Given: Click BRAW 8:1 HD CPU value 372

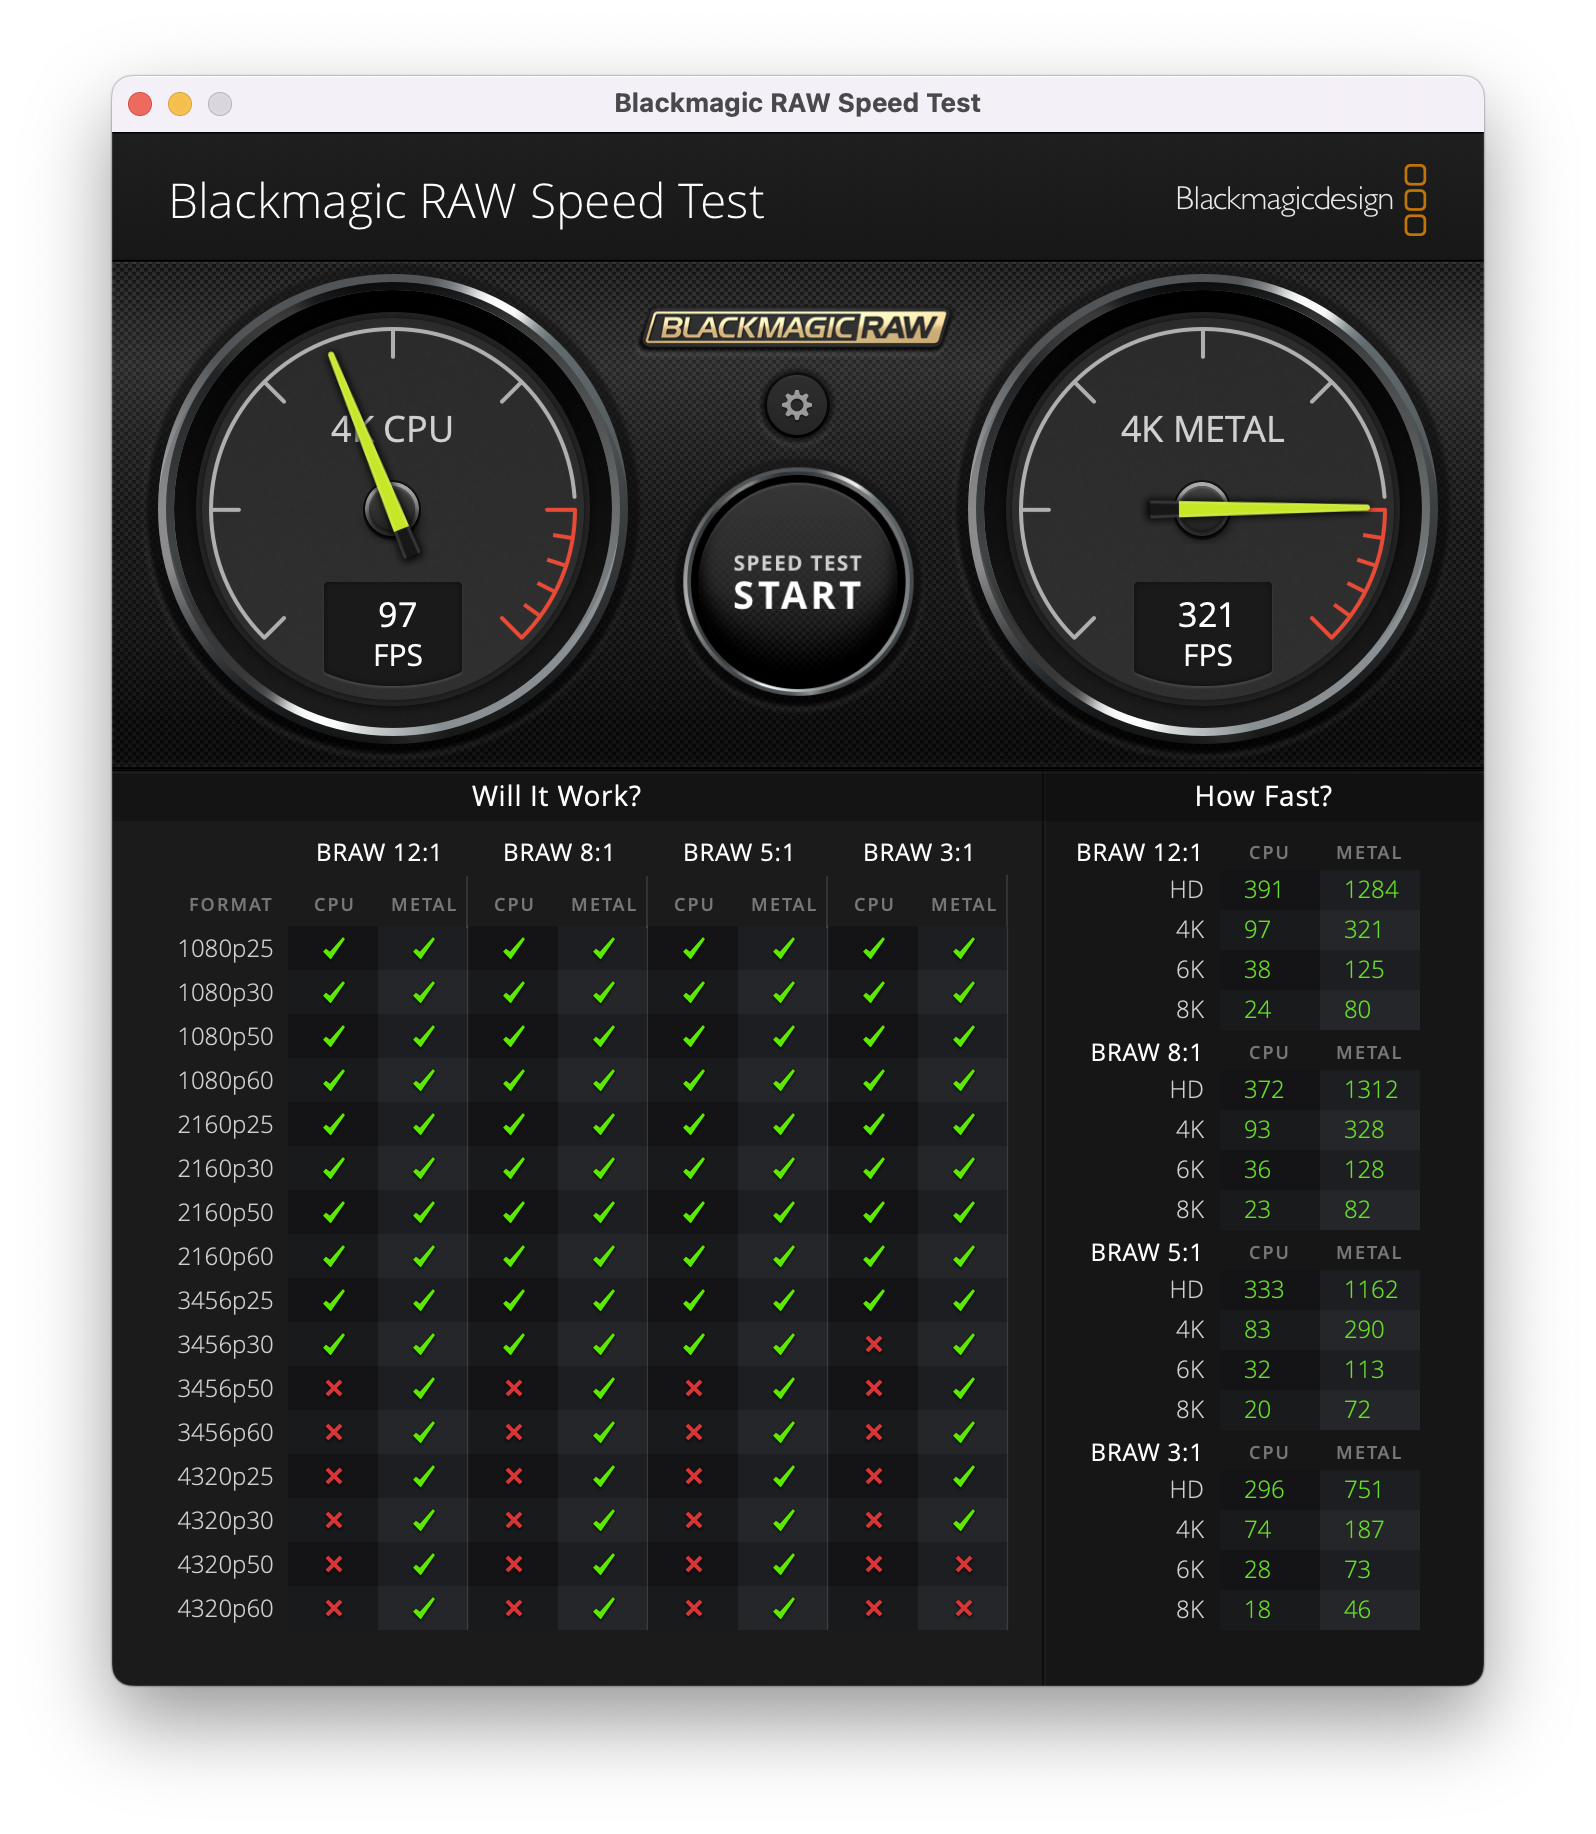Looking at the screenshot, I should tap(1264, 1089).
